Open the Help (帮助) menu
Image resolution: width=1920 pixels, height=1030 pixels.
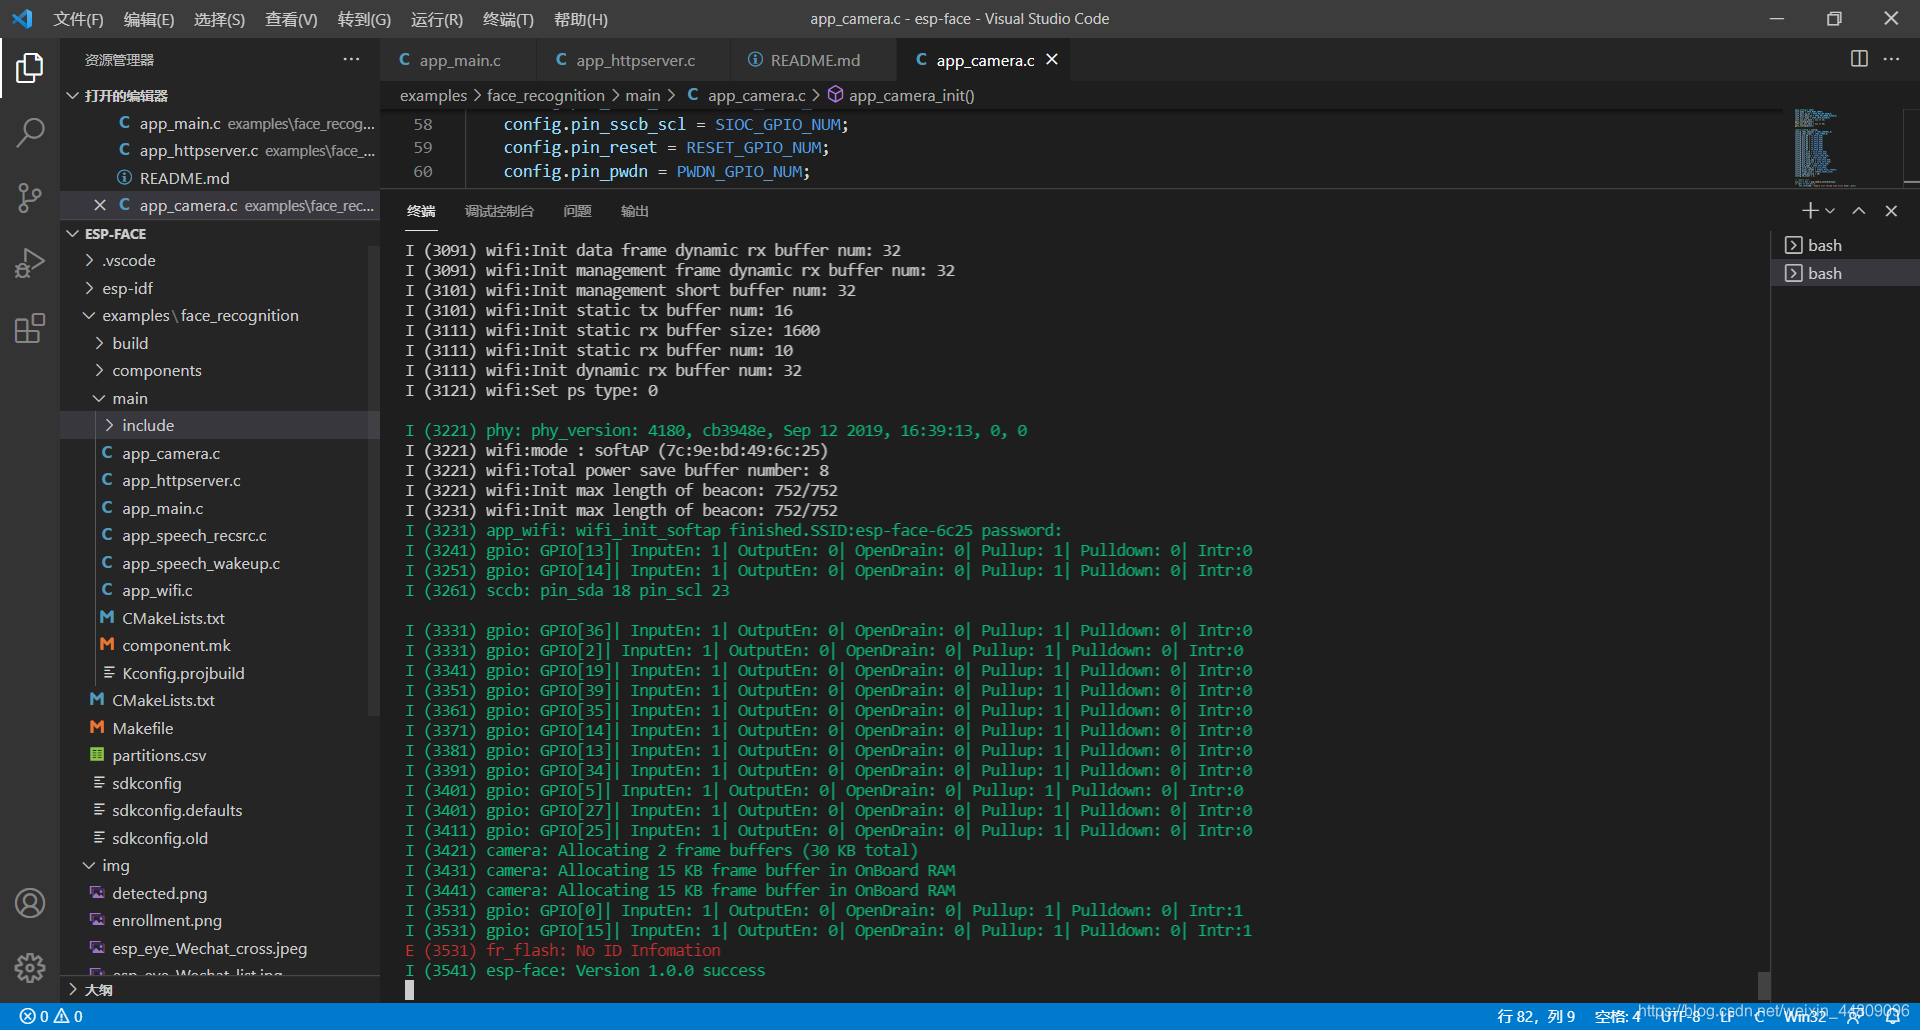point(580,19)
